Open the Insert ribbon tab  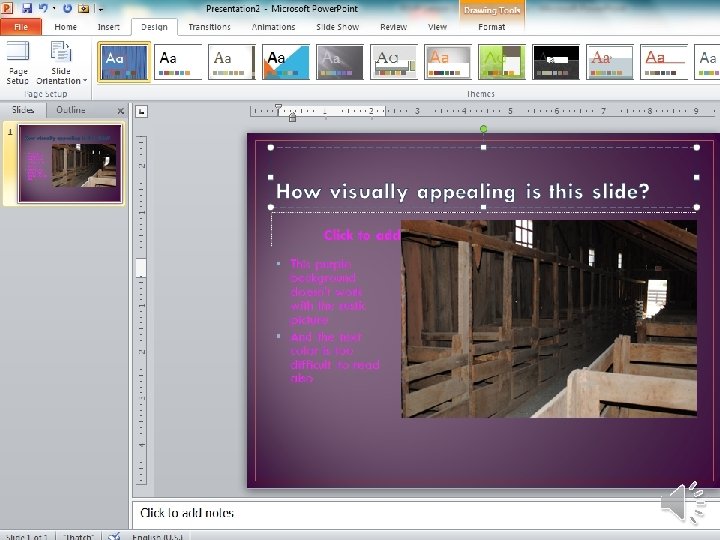[110, 27]
